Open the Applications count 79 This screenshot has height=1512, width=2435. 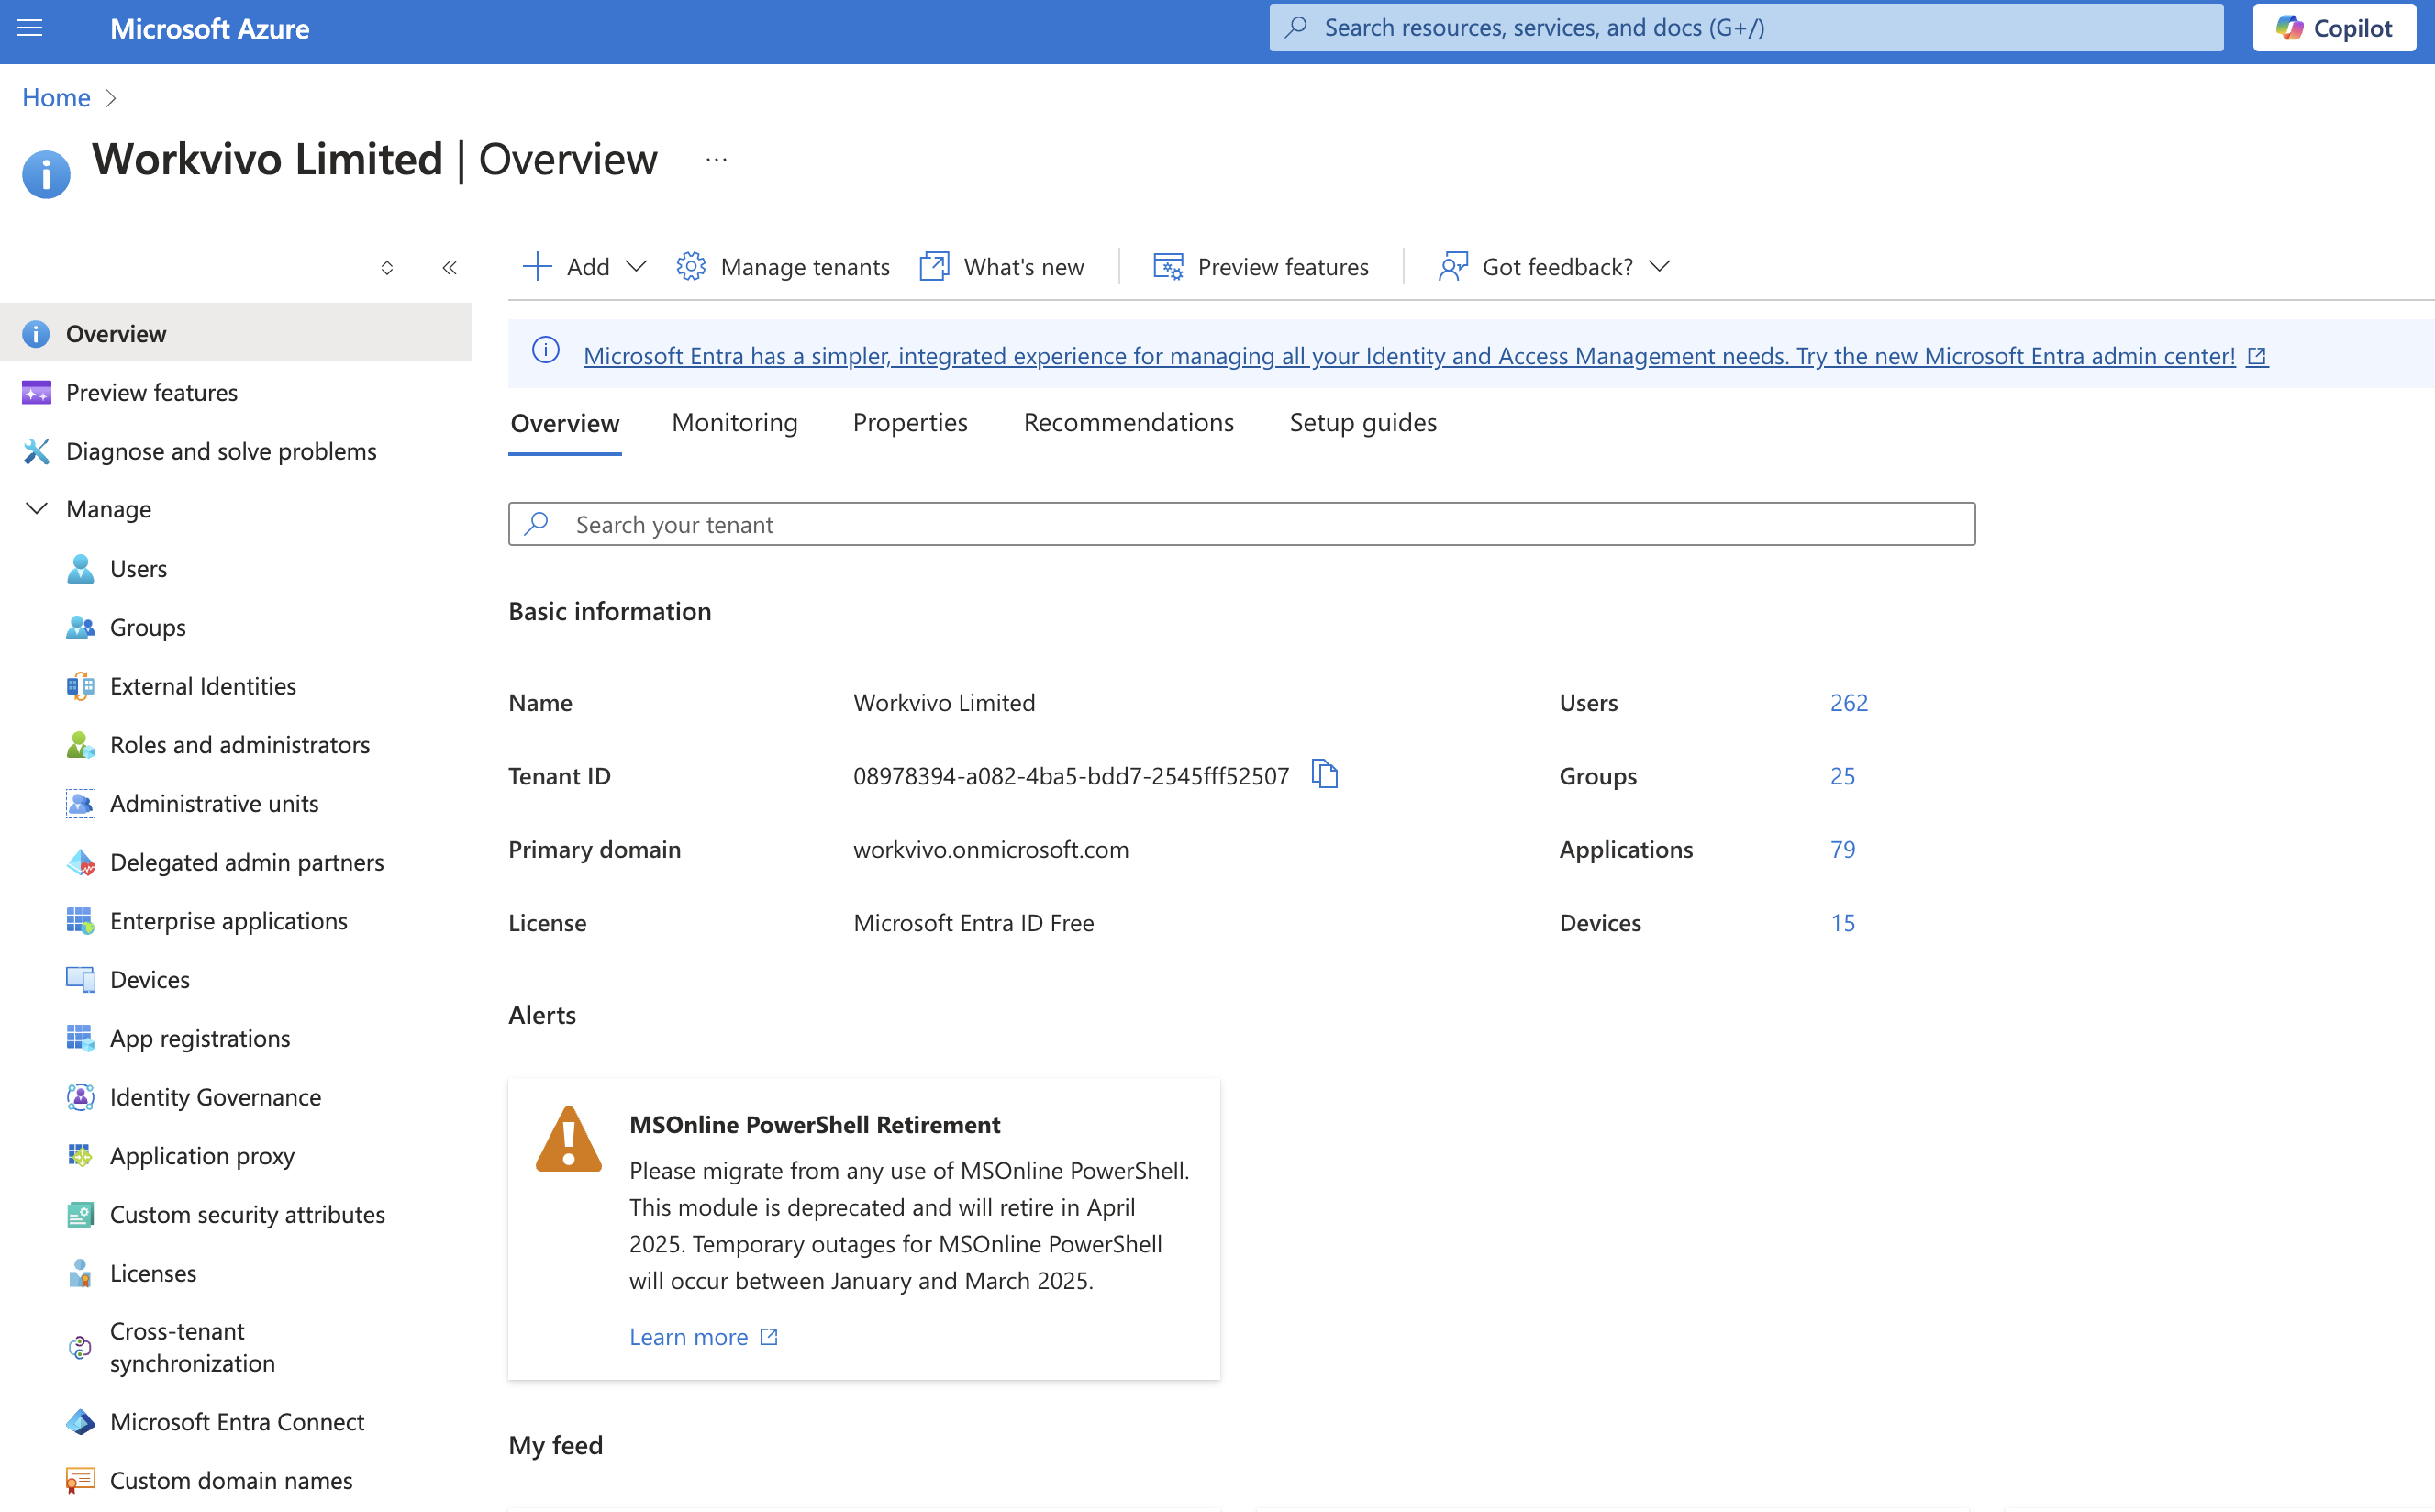click(x=1842, y=849)
